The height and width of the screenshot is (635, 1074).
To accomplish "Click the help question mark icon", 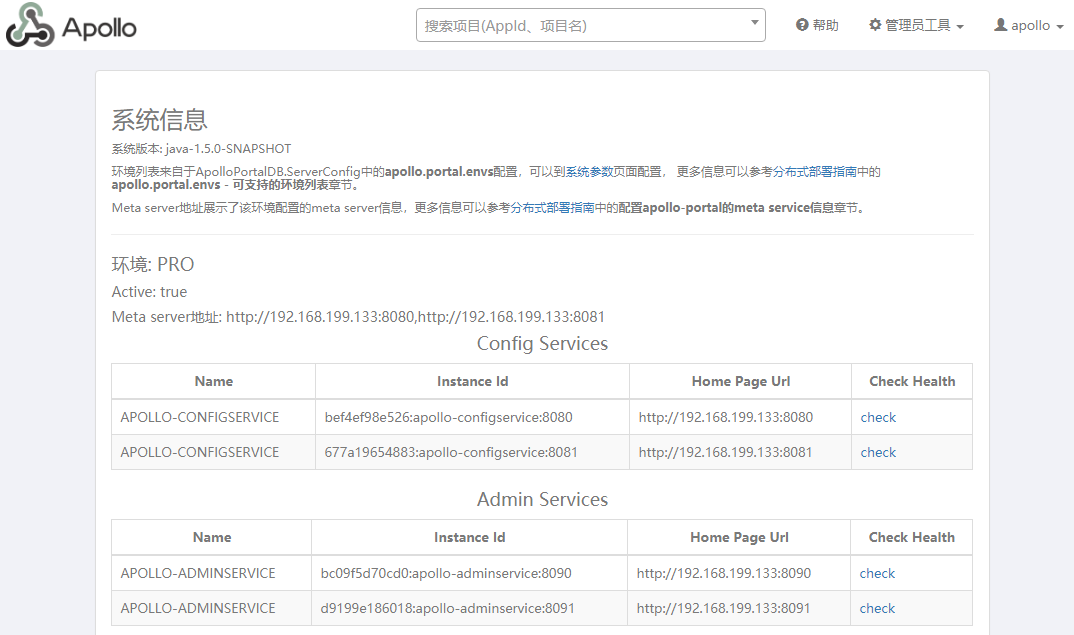I will point(802,25).
